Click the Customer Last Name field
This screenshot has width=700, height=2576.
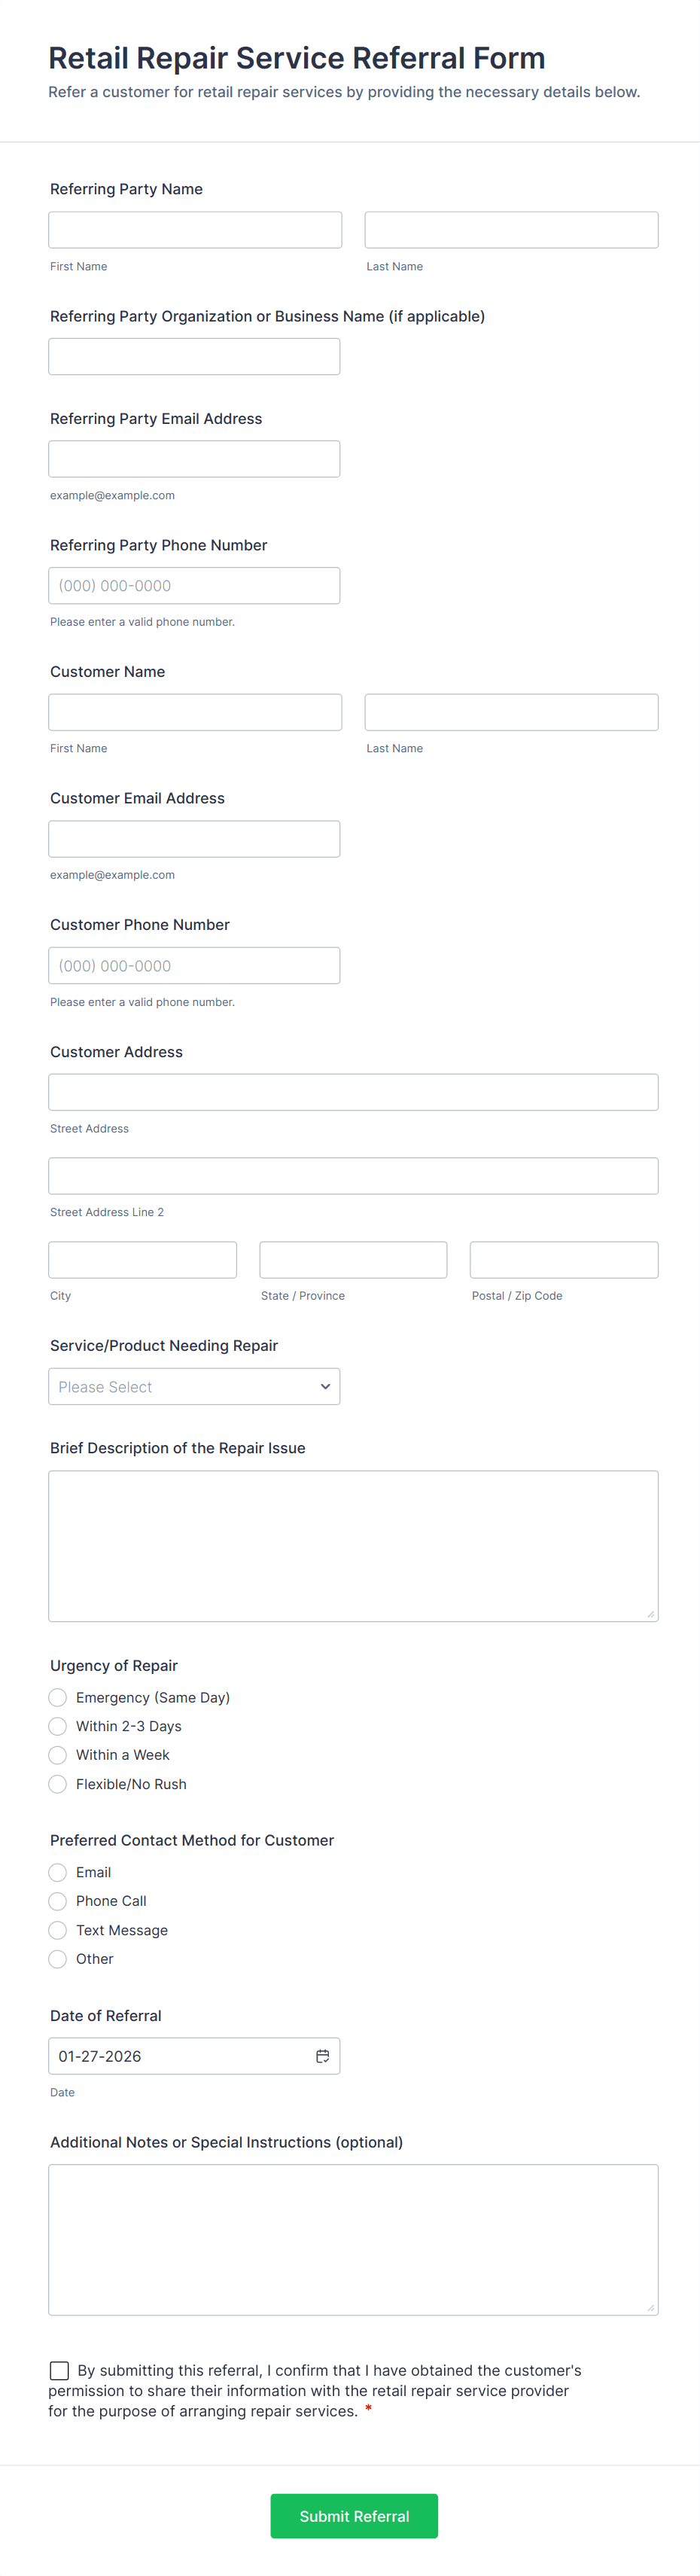(511, 712)
